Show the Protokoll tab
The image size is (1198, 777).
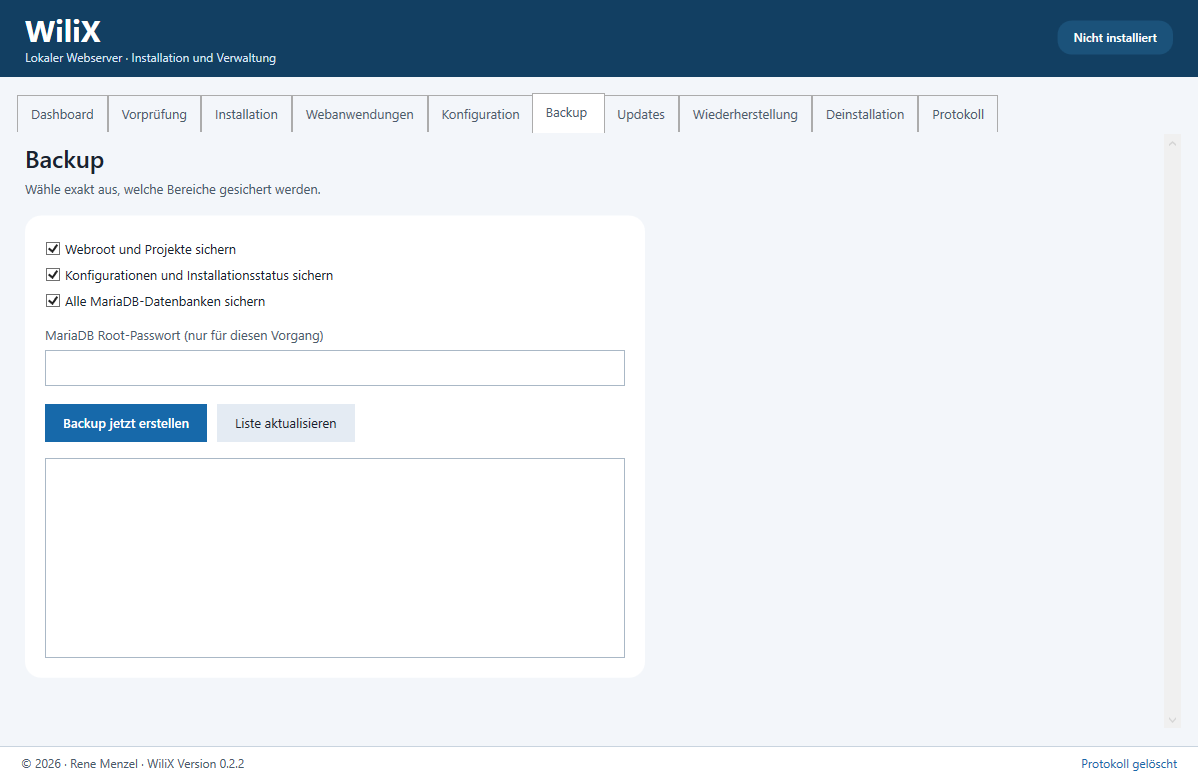point(958,114)
